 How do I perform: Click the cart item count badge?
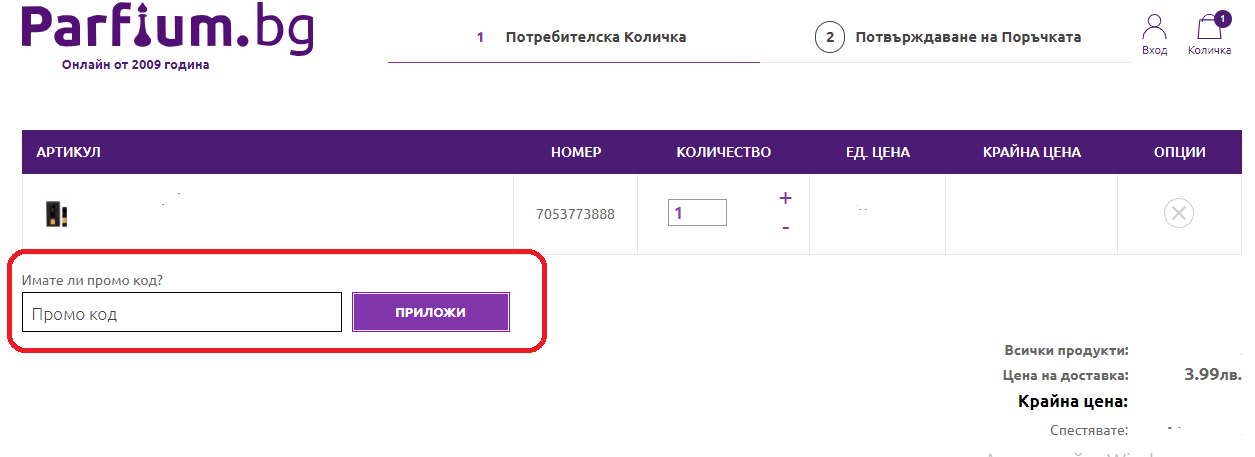(1222, 17)
